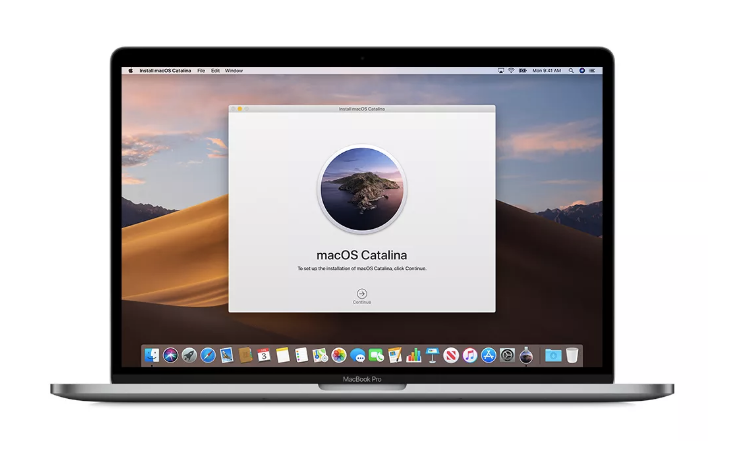
Task: Open Keynote from the Dock
Action: 432,355
